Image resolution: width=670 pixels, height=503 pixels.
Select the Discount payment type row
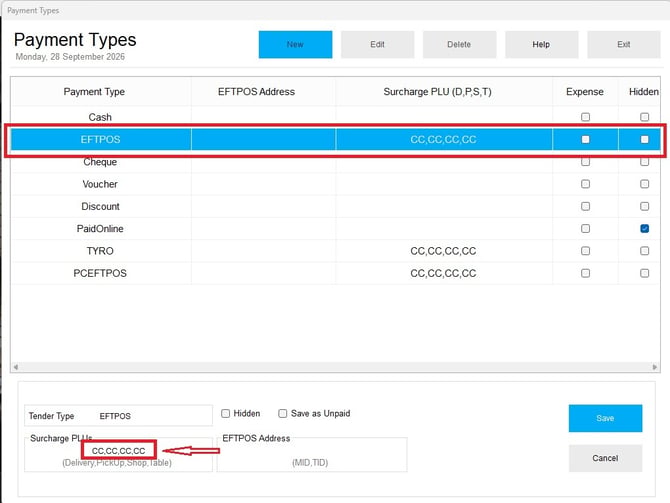coord(335,206)
